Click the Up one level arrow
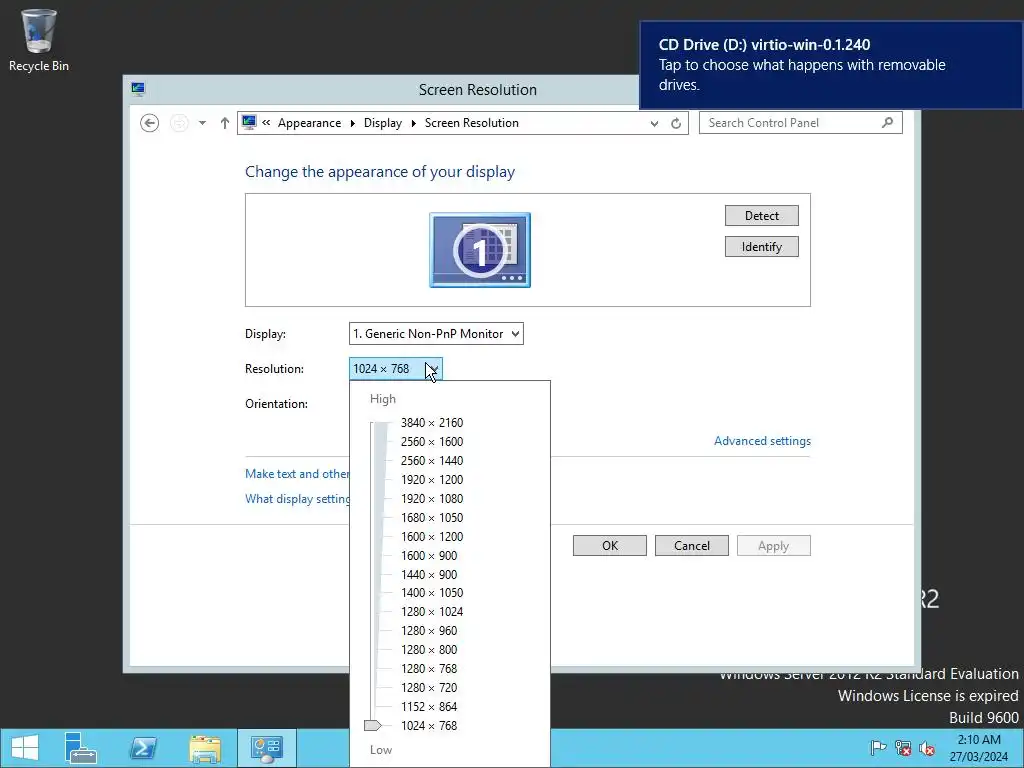Viewport: 1024px width, 768px height. 225,123
